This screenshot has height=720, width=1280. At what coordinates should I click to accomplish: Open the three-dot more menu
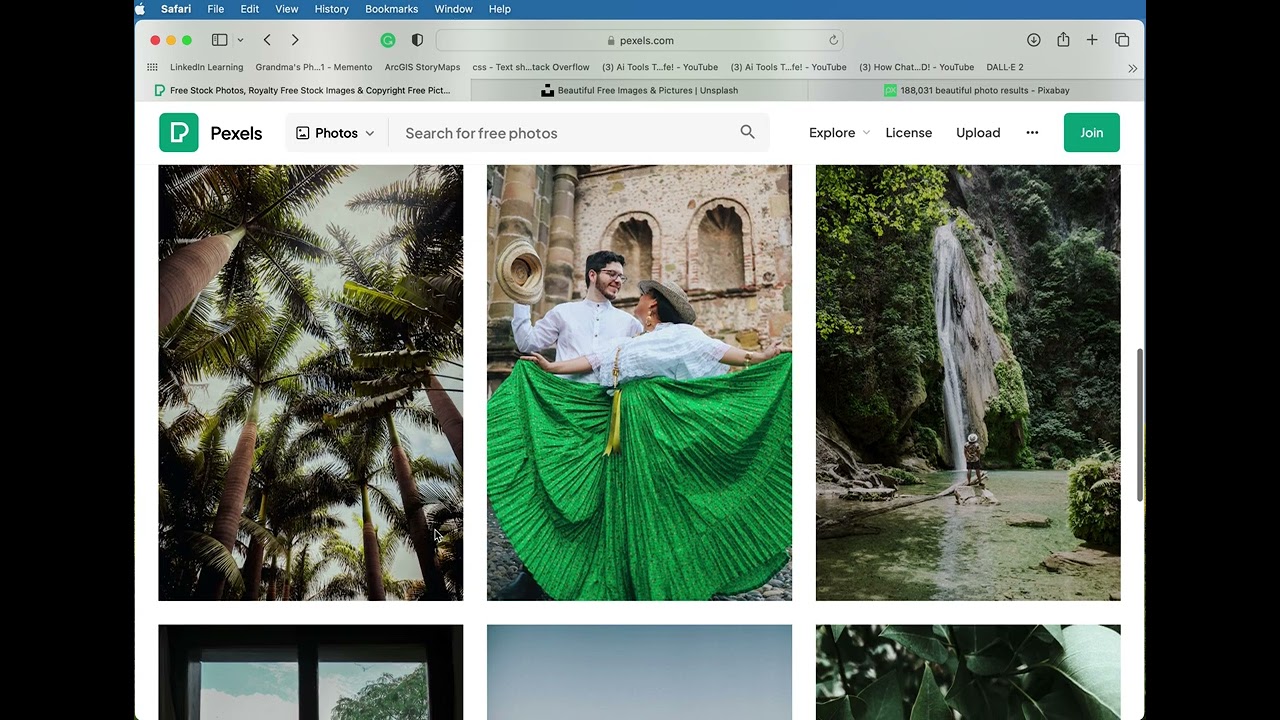tap(1032, 132)
